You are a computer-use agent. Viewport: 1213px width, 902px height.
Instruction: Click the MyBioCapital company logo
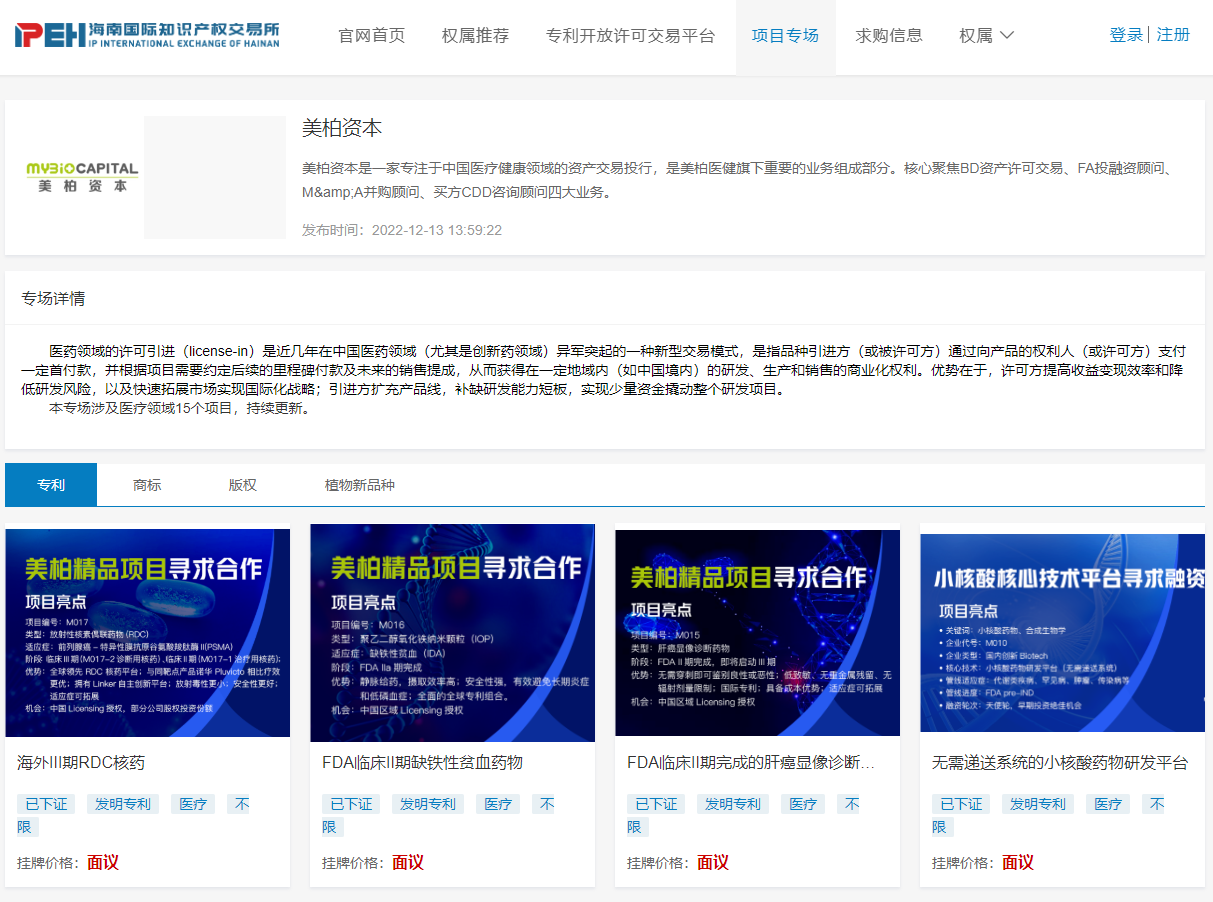coord(82,177)
